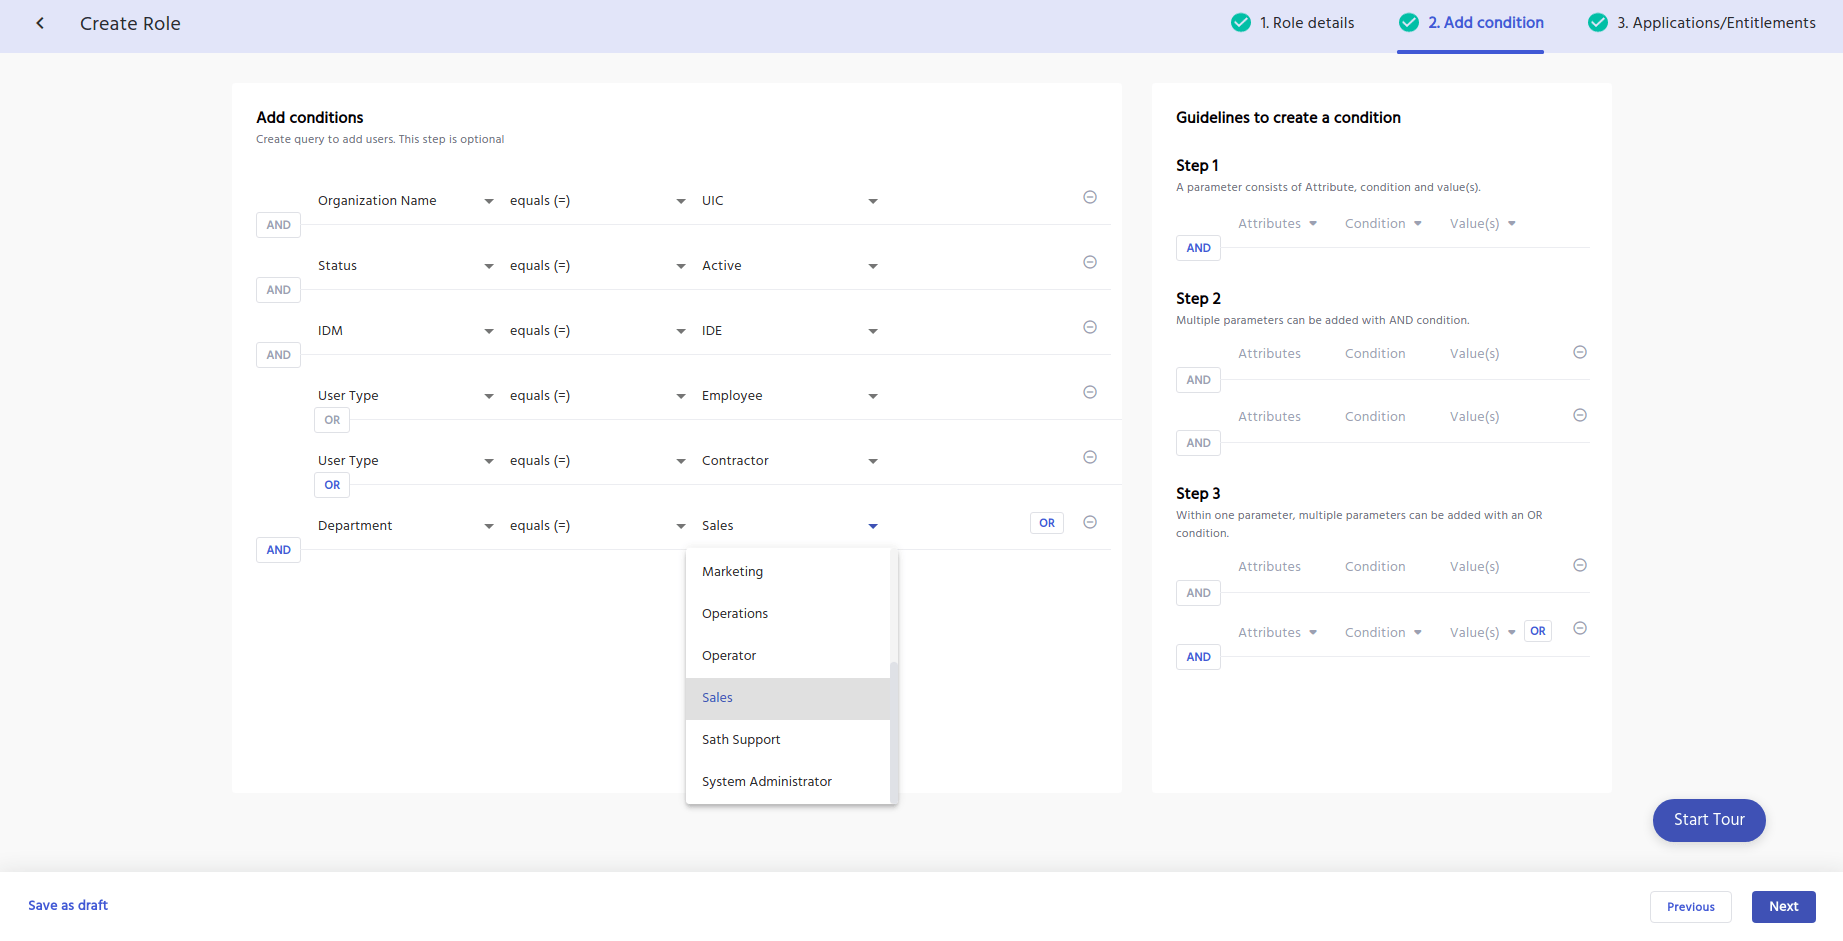Viewport: 1843px width, 941px height.
Task: Click the AND button below Department row
Action: click(x=278, y=550)
